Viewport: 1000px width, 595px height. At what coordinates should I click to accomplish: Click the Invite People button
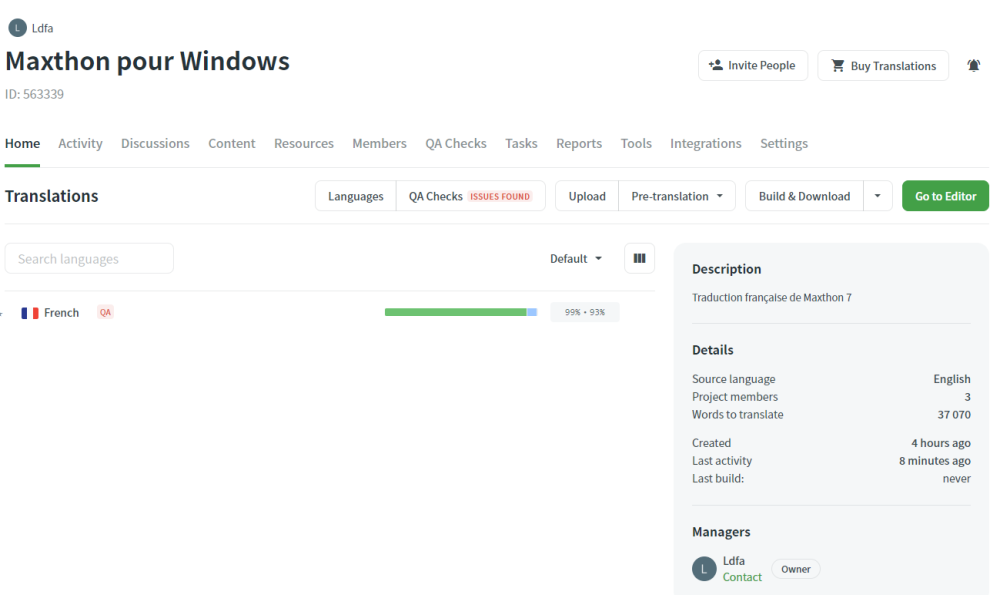pos(752,66)
